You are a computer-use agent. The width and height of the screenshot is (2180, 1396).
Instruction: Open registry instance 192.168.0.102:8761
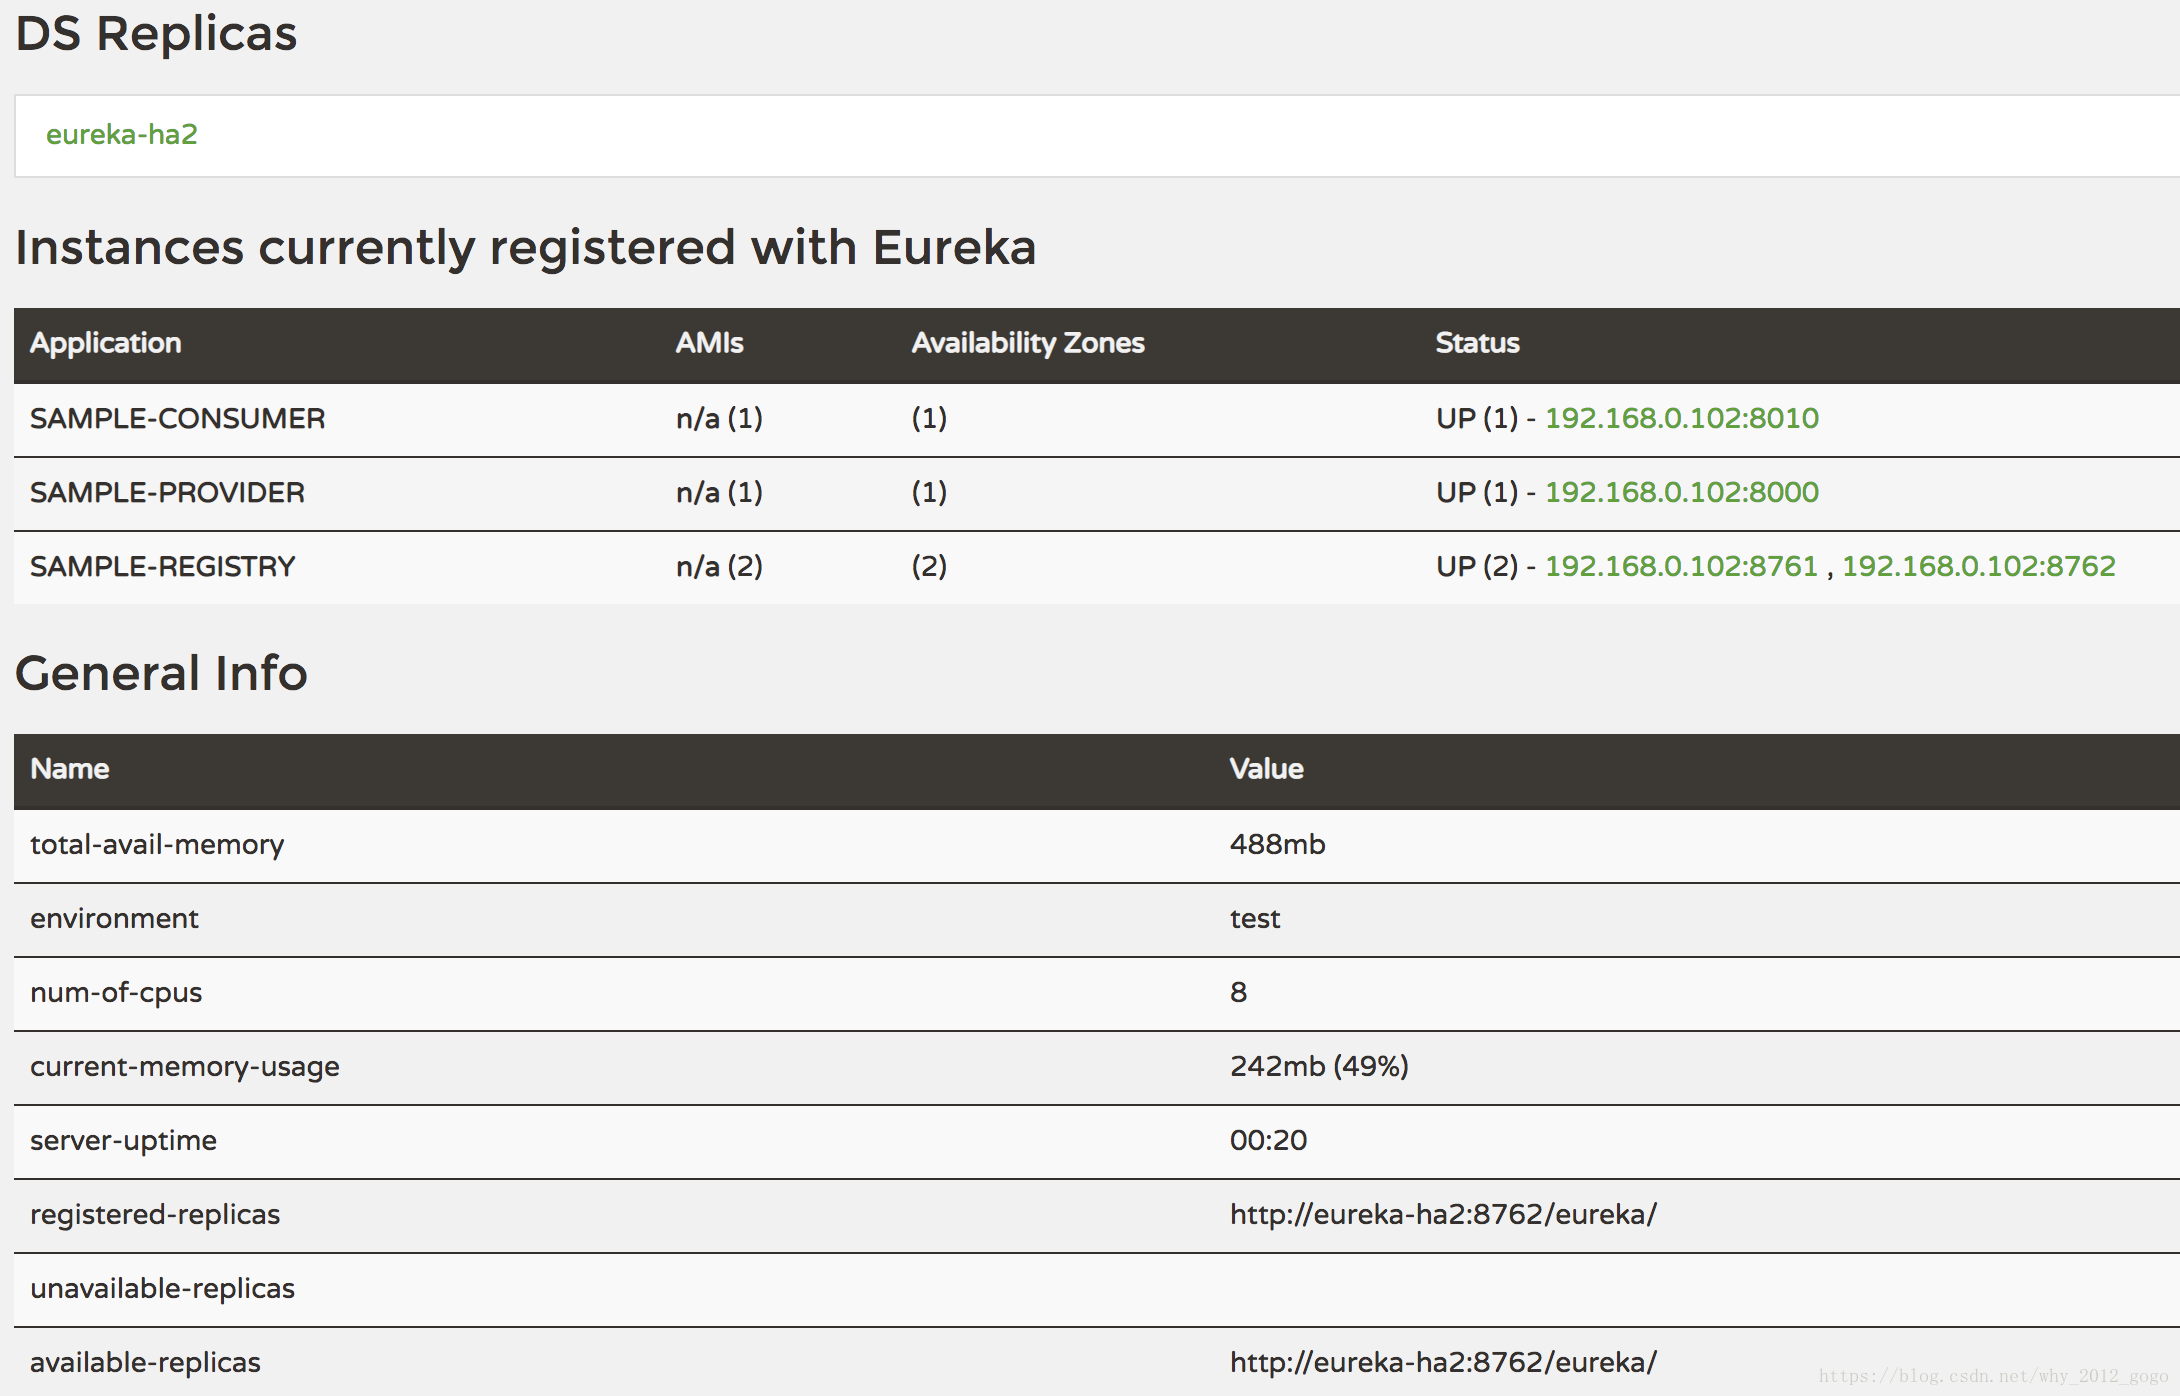point(1681,566)
